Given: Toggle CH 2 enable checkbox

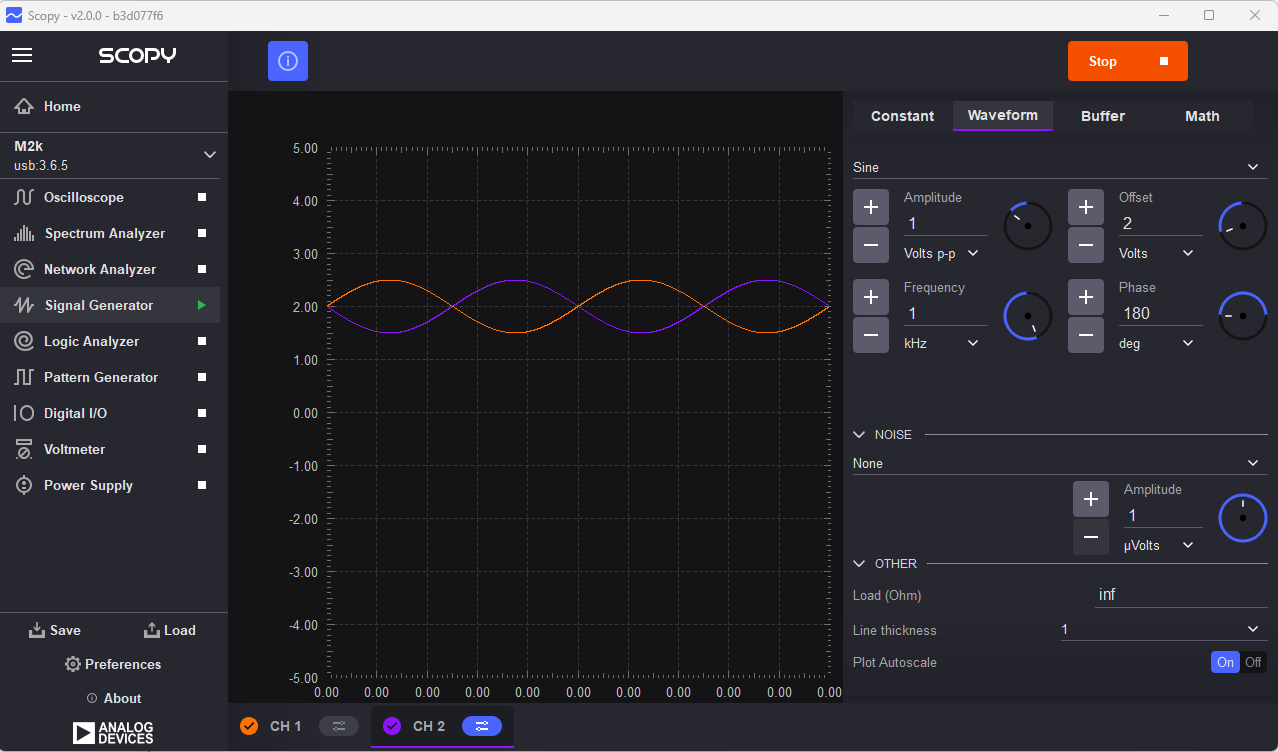Looking at the screenshot, I should pyautogui.click(x=392, y=726).
